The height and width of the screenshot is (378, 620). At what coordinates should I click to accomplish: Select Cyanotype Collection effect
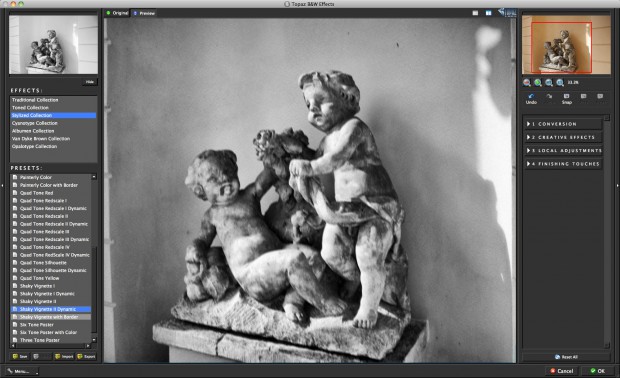[x=53, y=123]
